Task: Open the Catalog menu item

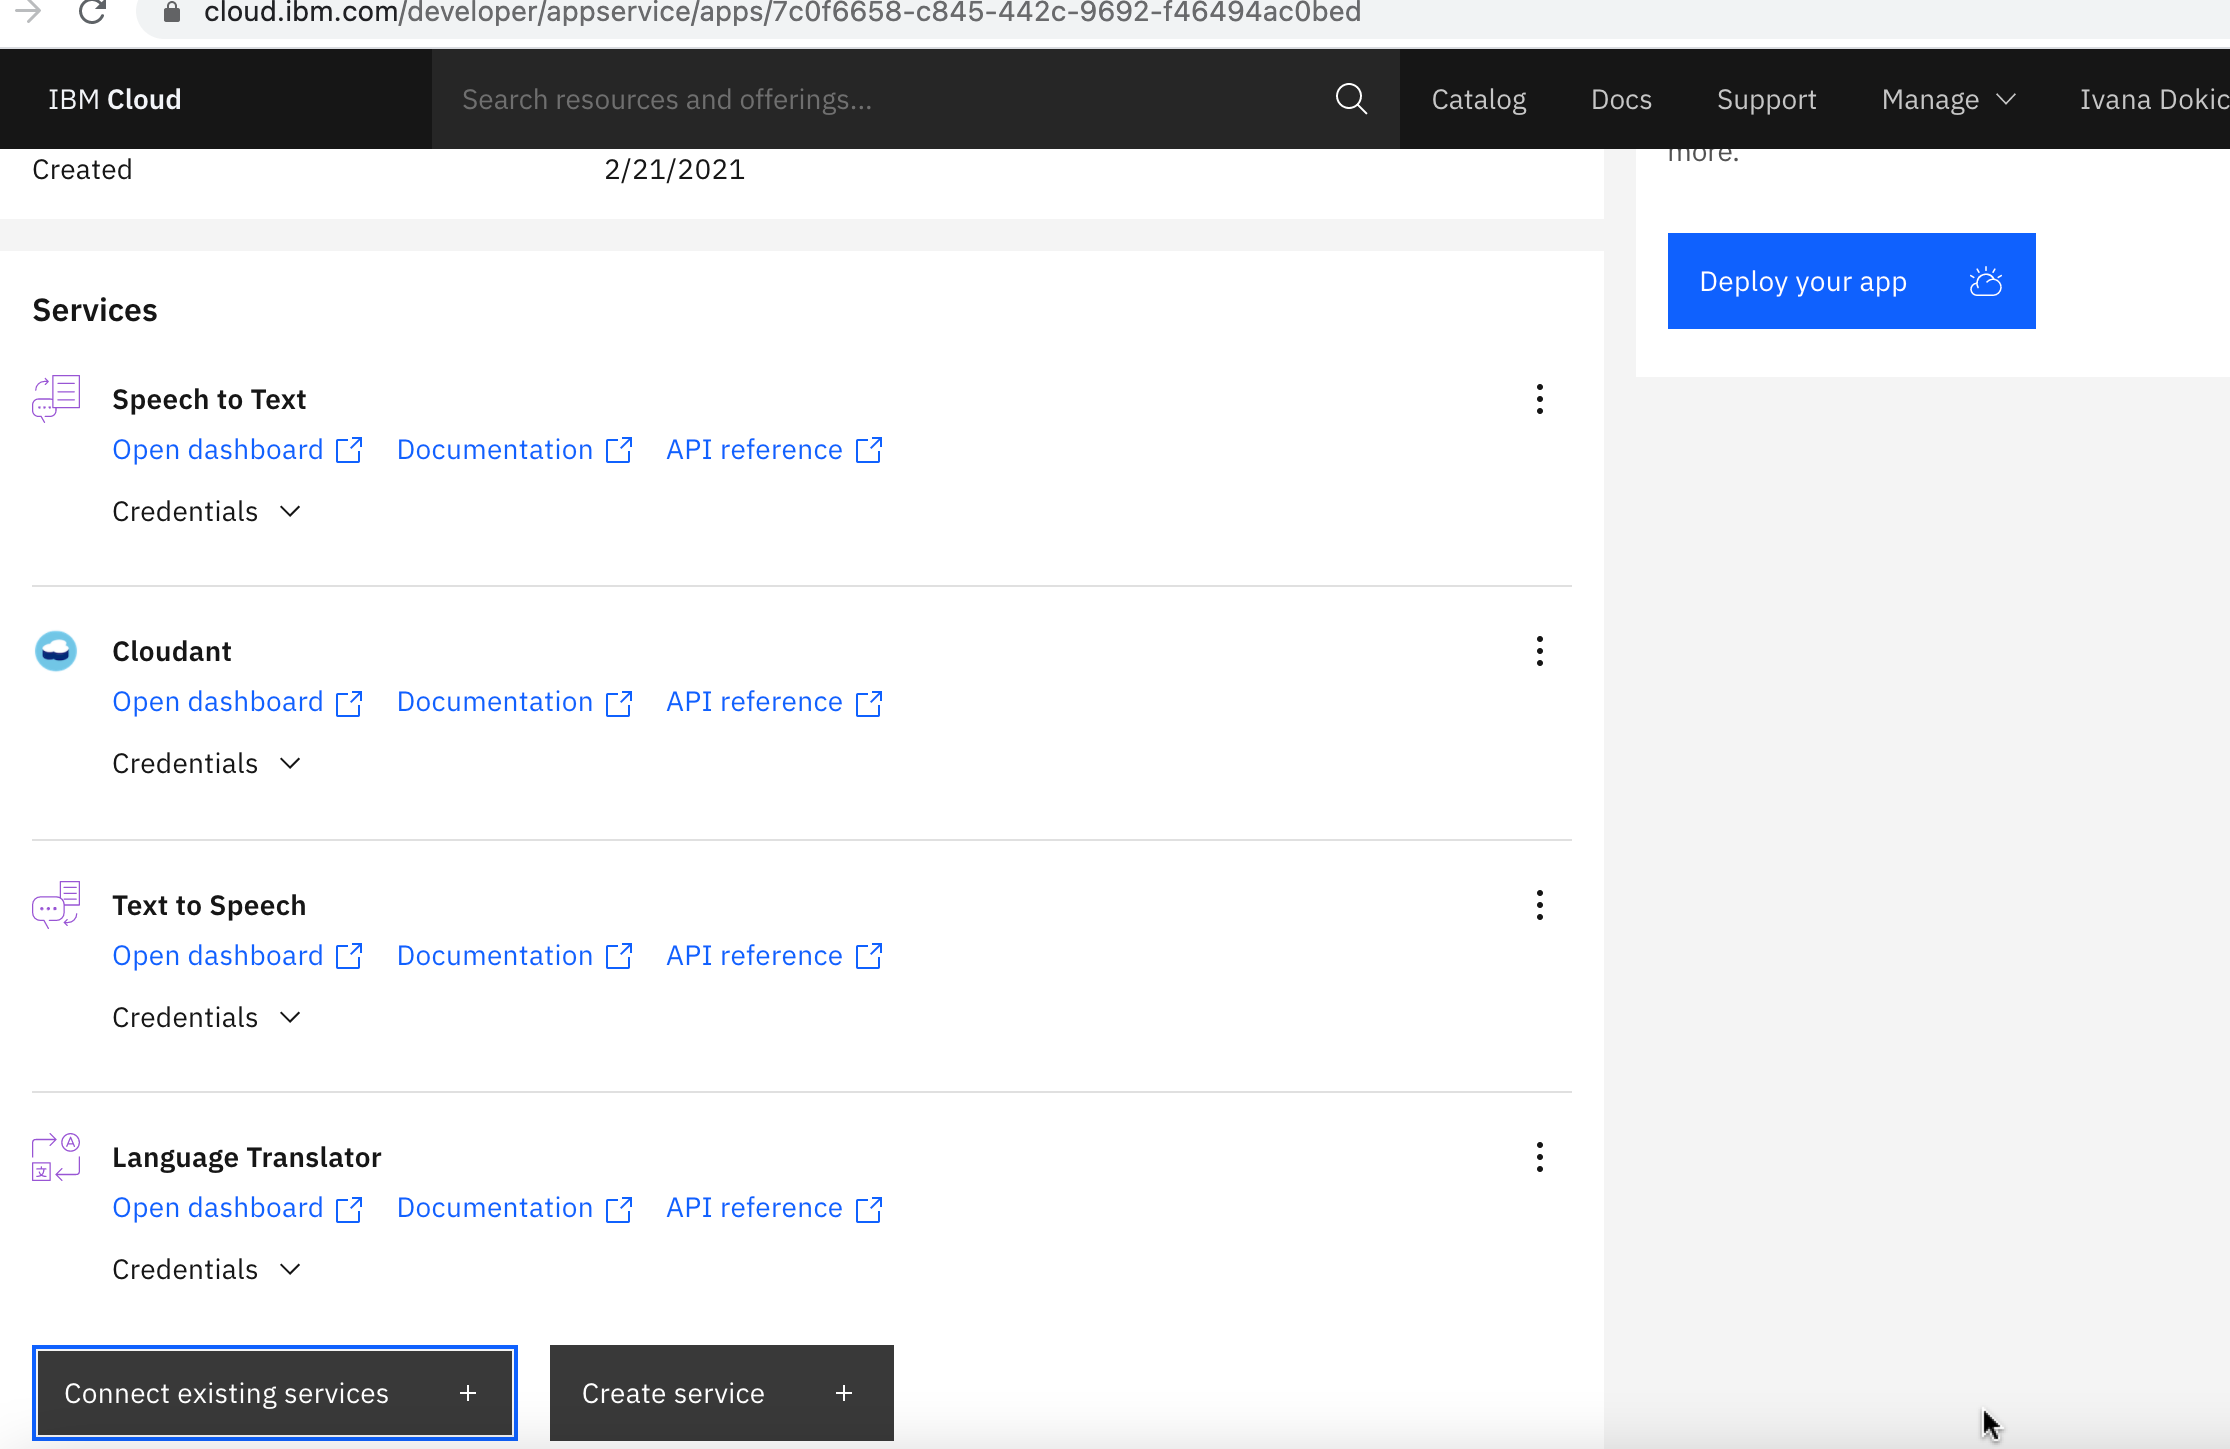Action: click(1478, 99)
